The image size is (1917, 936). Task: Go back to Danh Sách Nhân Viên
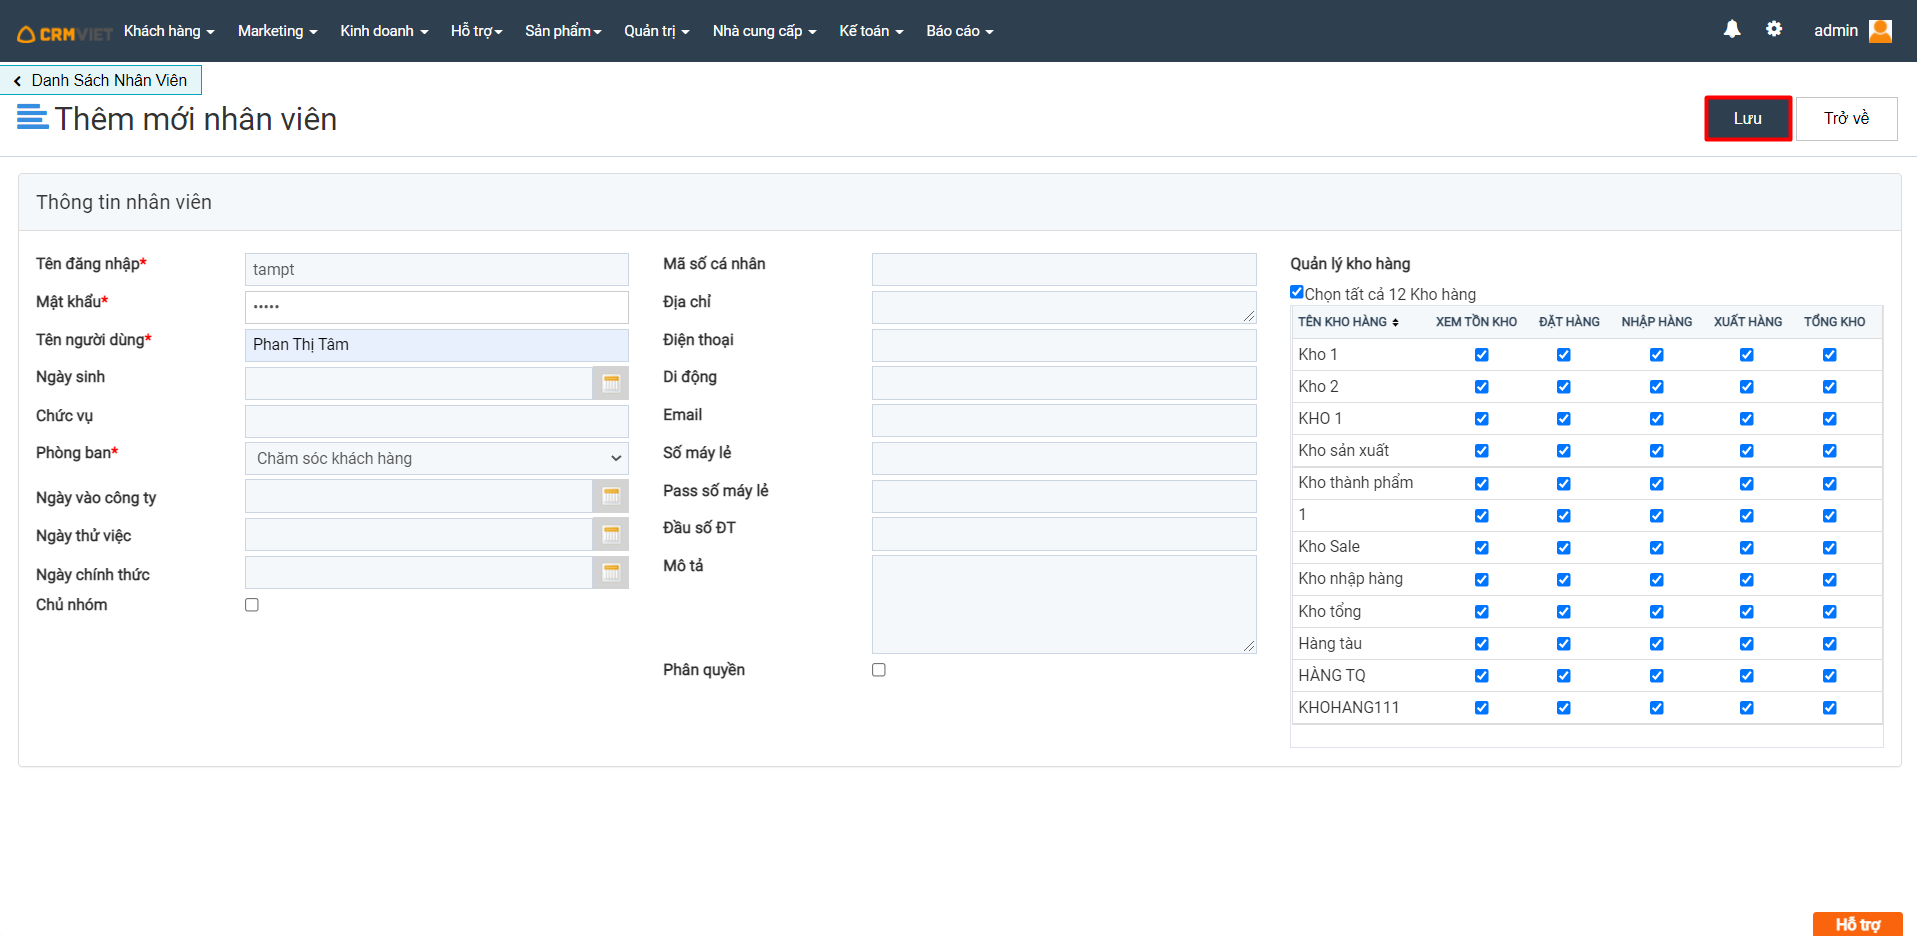pos(101,80)
